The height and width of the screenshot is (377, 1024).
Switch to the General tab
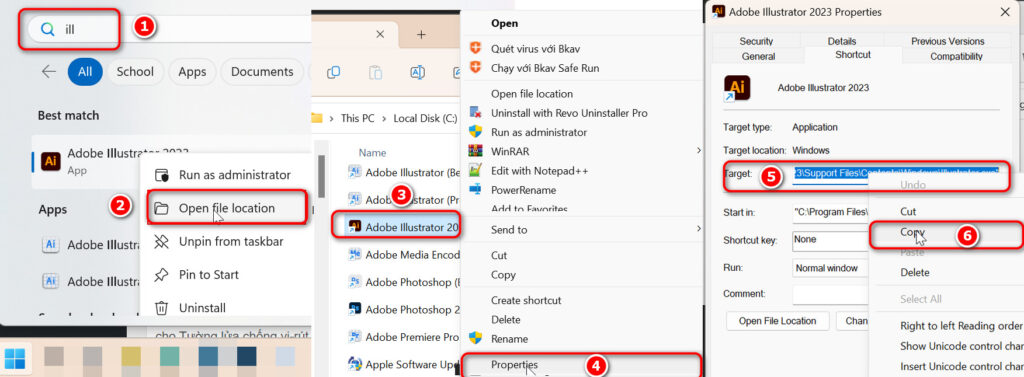click(x=758, y=56)
